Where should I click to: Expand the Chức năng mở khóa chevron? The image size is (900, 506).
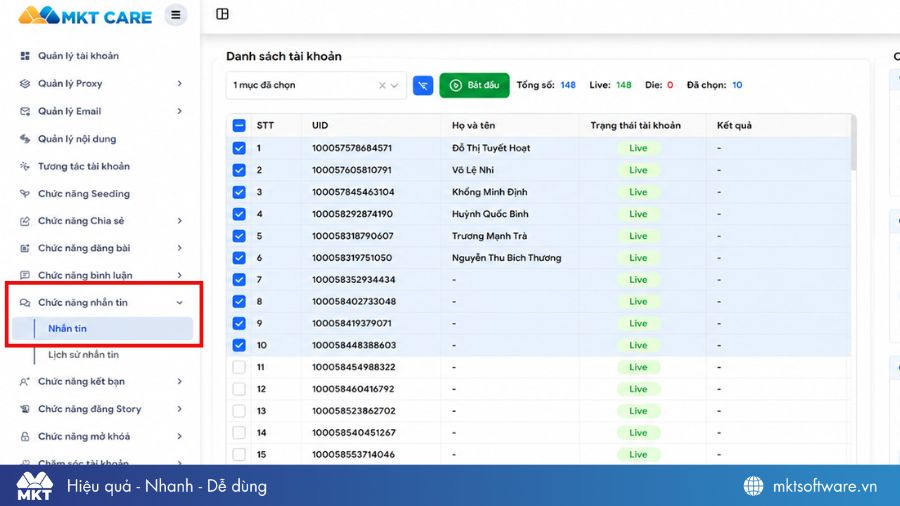(180, 437)
